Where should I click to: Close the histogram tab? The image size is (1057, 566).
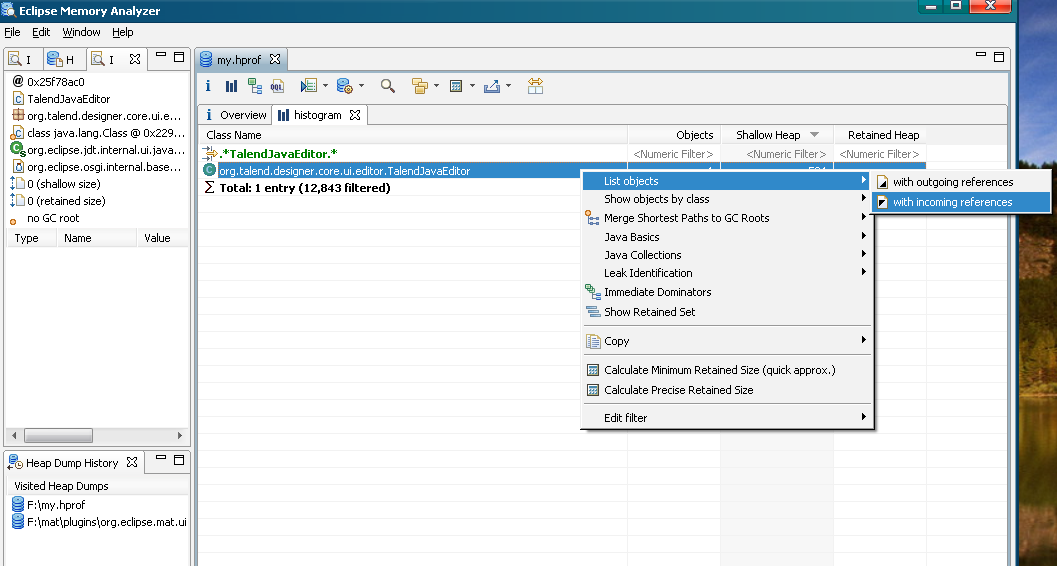click(x=354, y=115)
